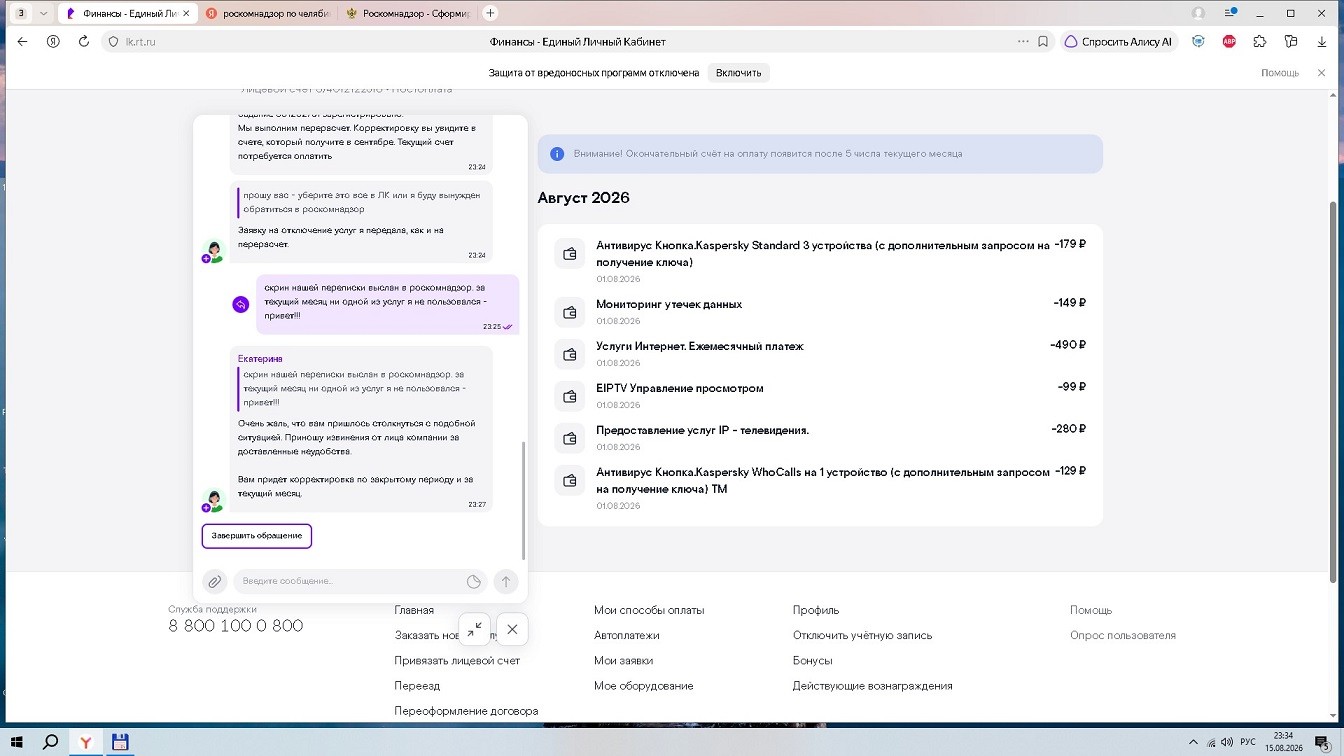
Task: Bookmark this page with the bookmark icon
Action: coord(1043,42)
